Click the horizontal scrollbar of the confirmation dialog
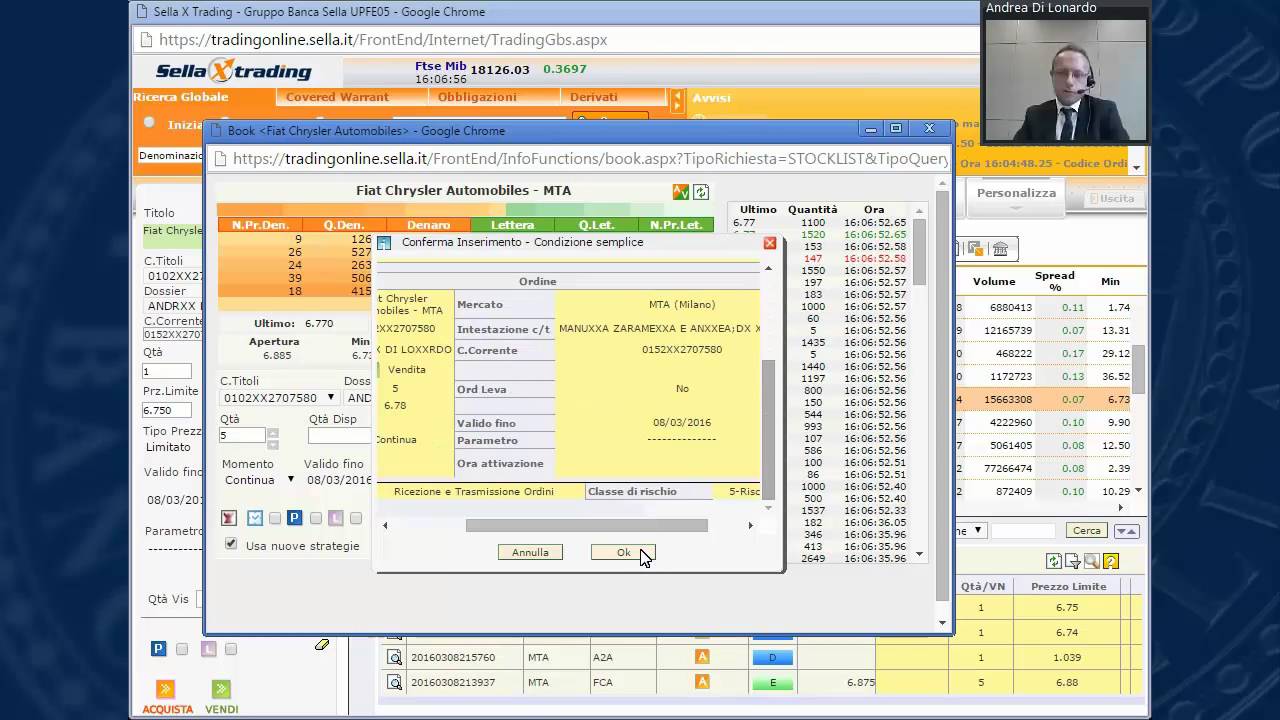This screenshot has width=1280, height=720. (587, 525)
